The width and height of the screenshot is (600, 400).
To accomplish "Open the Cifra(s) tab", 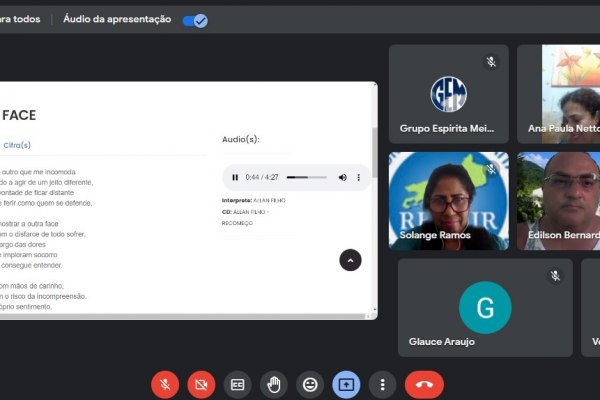I will [x=17, y=145].
